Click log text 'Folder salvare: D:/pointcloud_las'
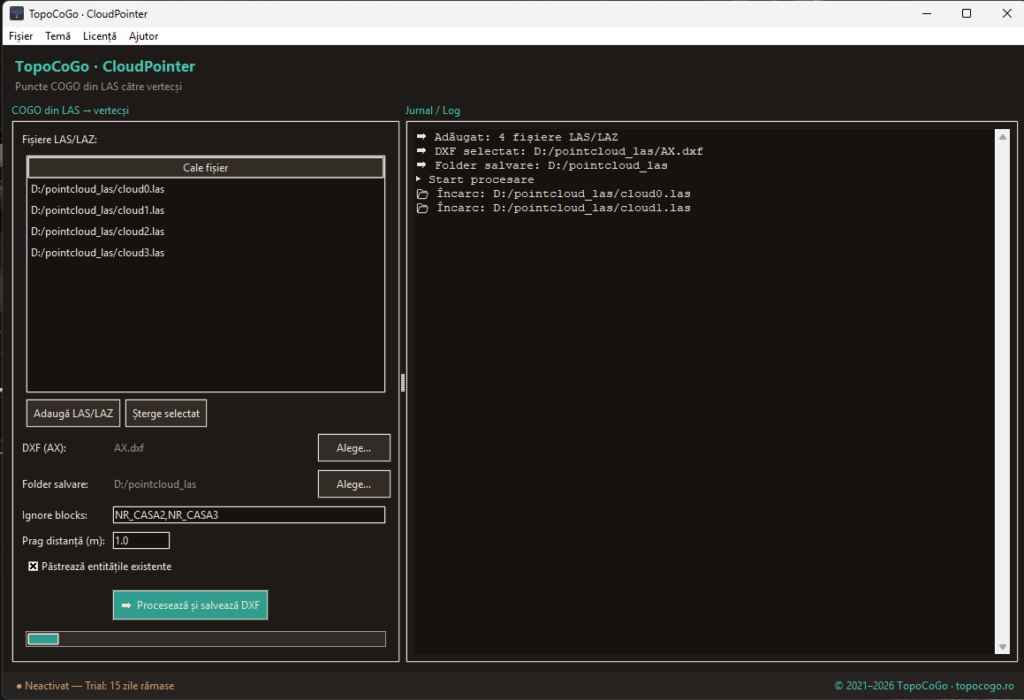 coord(551,166)
